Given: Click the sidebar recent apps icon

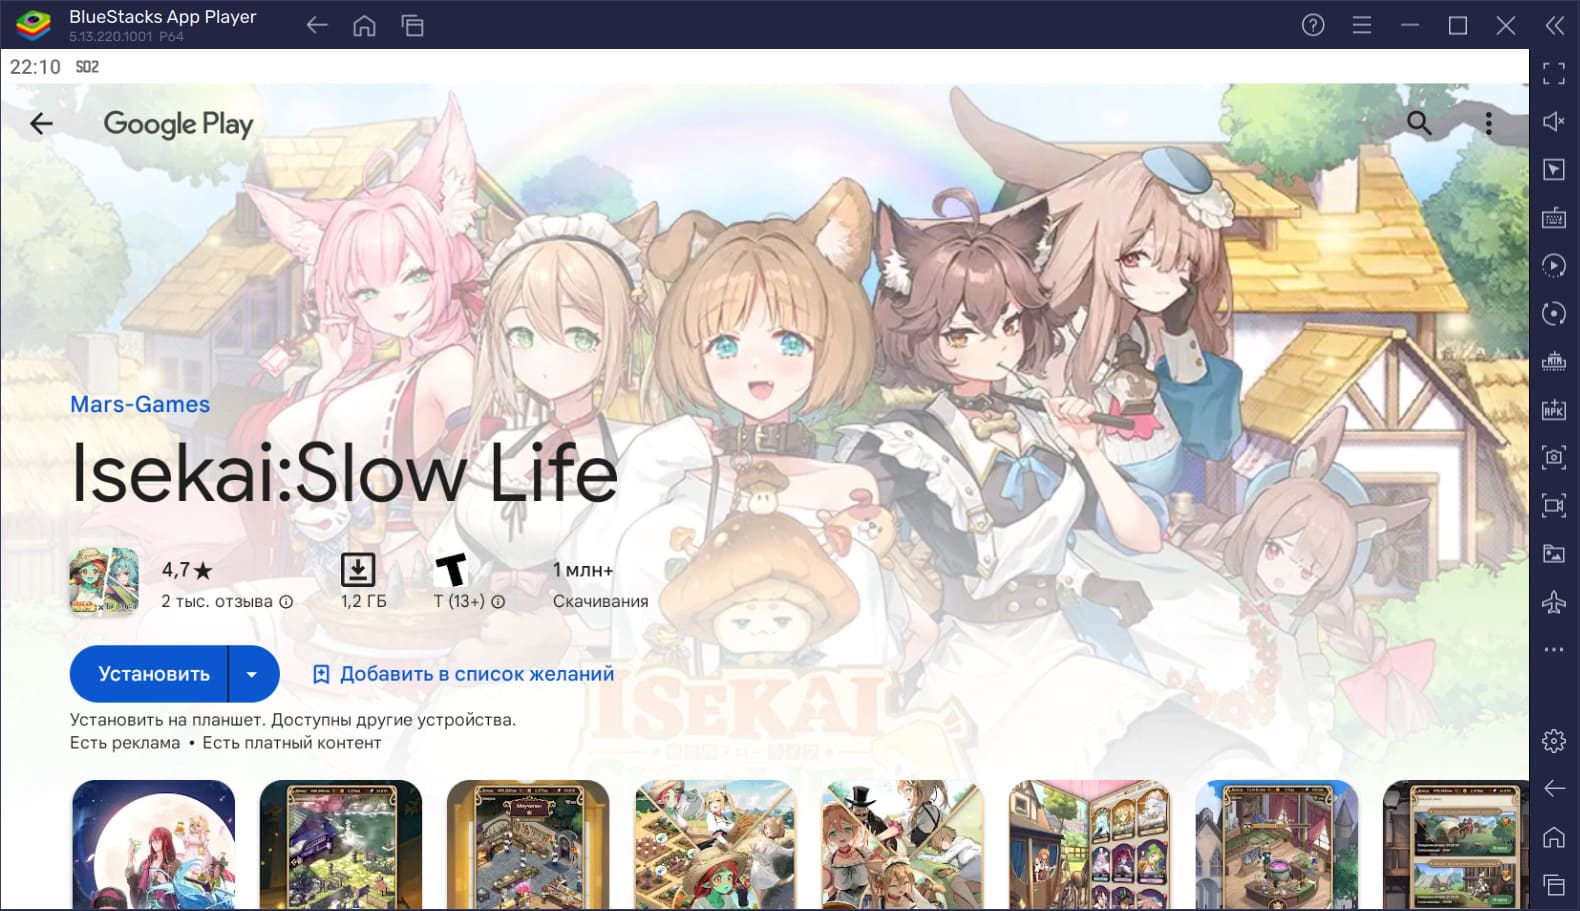Looking at the screenshot, I should point(1554,884).
